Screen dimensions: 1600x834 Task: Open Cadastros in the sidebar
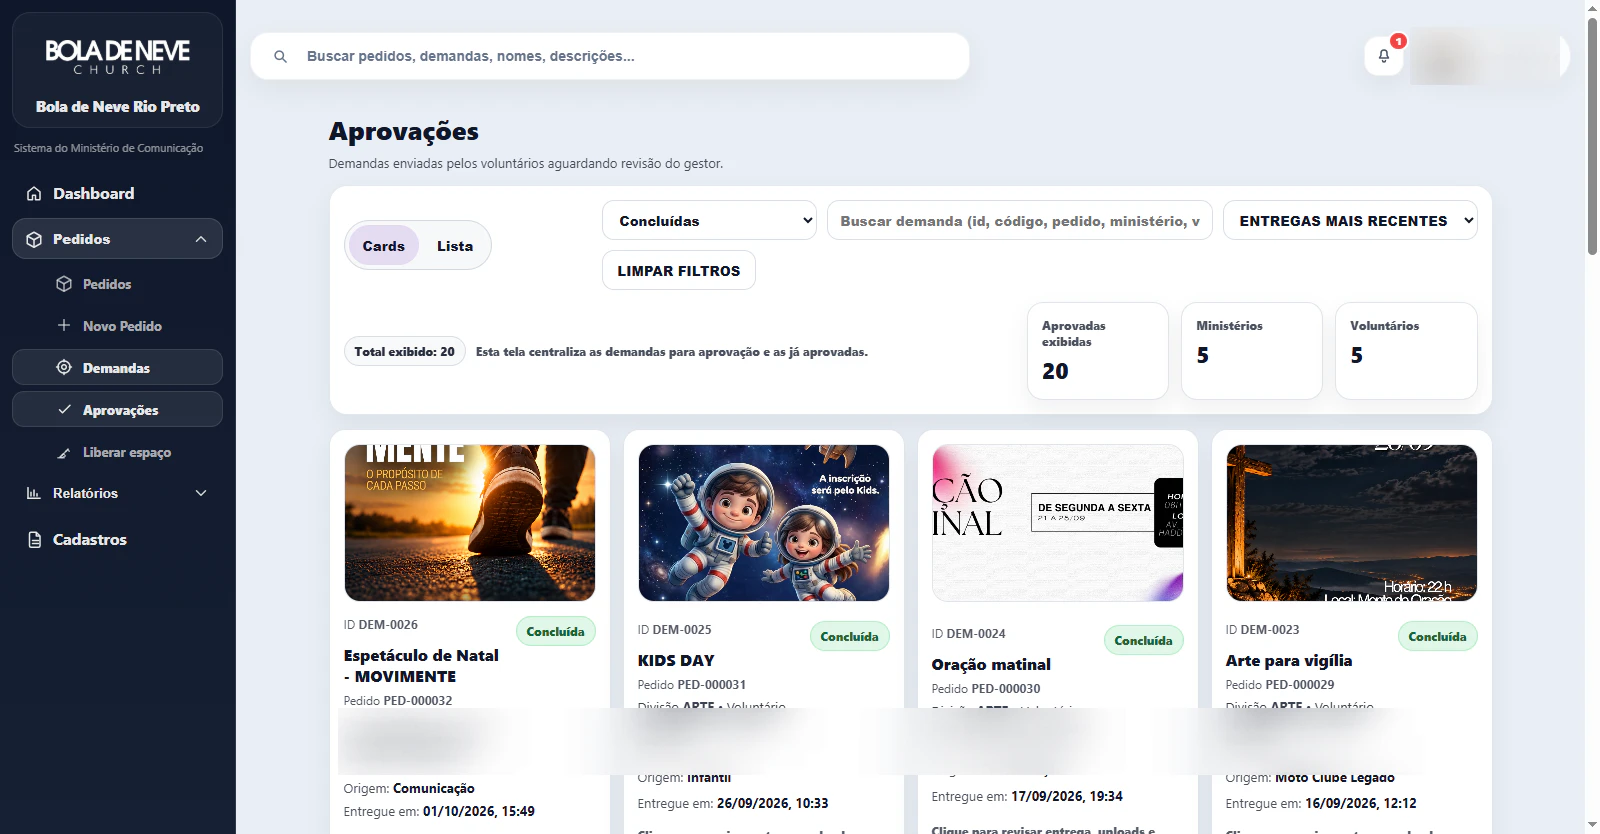tap(117, 540)
